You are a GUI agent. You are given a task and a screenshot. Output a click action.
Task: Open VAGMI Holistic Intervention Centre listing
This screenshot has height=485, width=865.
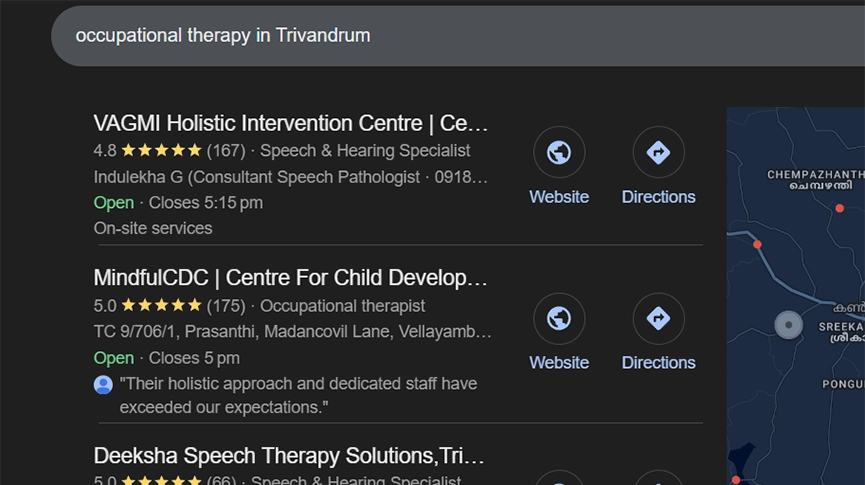(291, 123)
